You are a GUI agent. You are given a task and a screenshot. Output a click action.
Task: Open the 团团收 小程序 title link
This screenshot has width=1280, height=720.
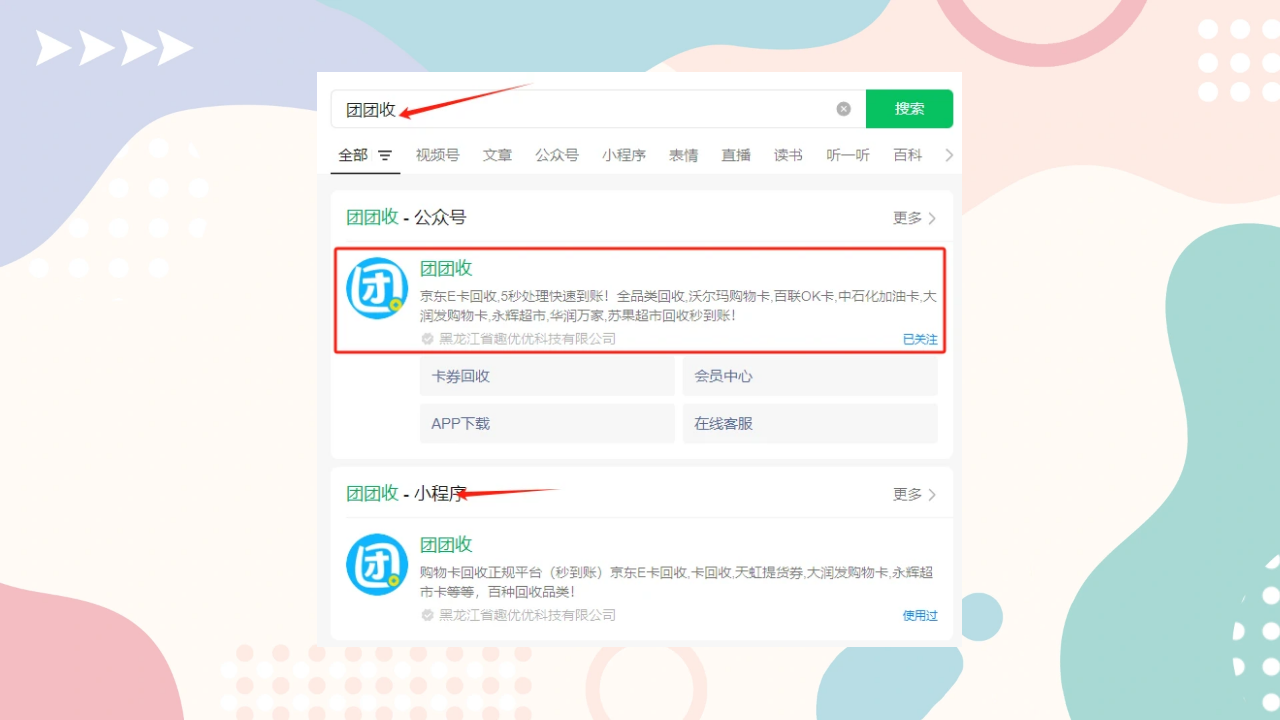pos(446,544)
